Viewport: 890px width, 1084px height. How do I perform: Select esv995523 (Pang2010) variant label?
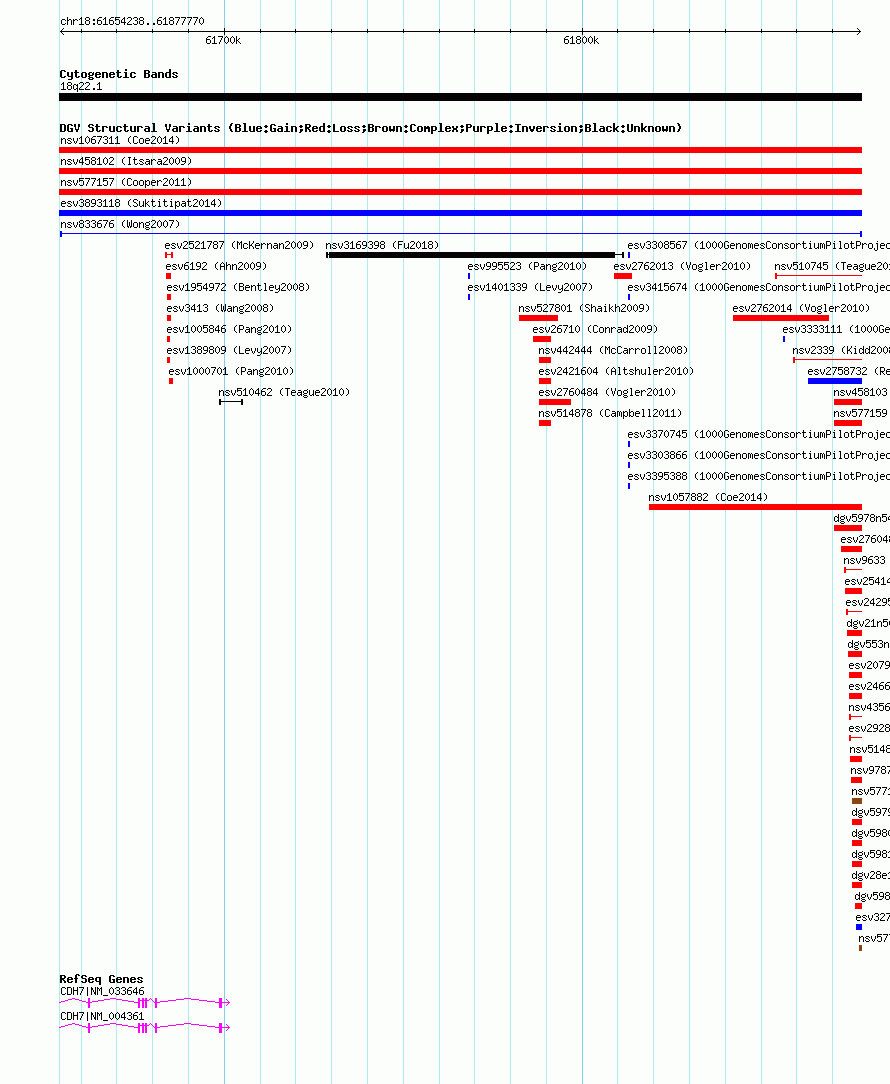pos(527,266)
